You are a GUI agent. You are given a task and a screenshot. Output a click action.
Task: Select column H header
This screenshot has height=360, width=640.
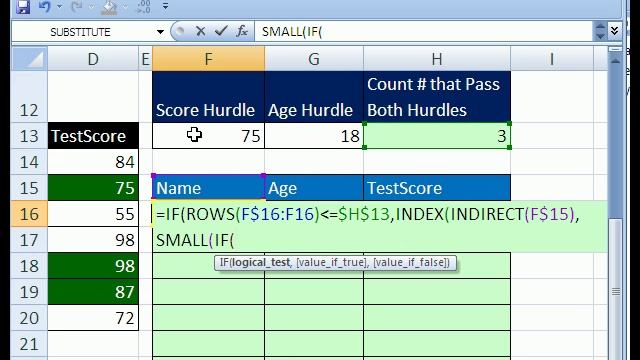[x=437, y=59]
